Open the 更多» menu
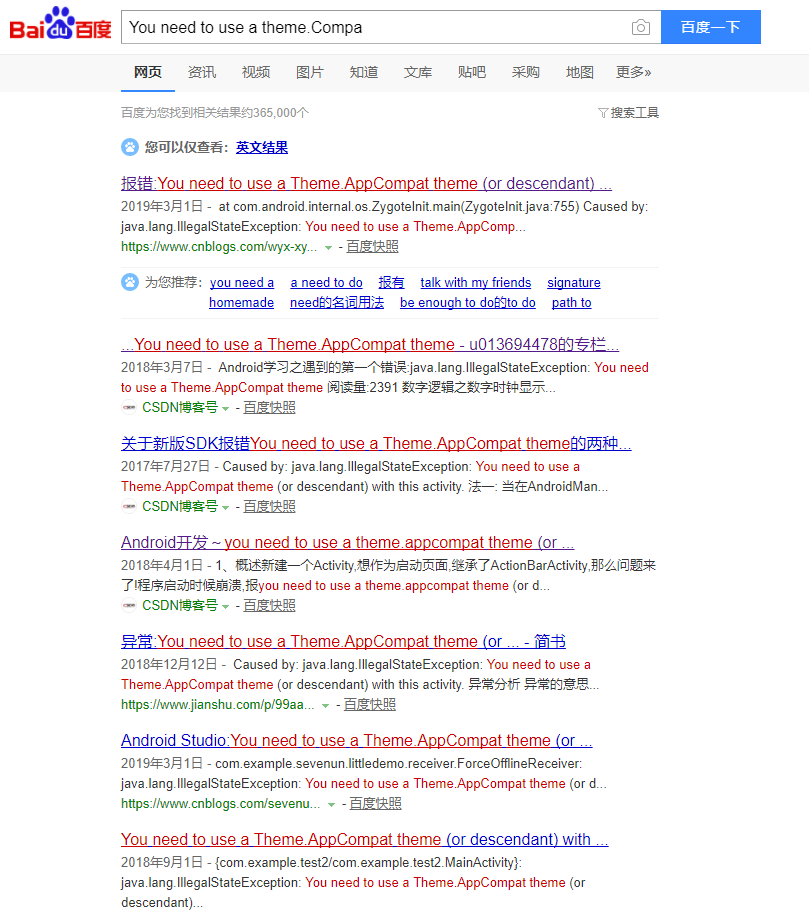This screenshot has height=911, width=809. click(633, 72)
